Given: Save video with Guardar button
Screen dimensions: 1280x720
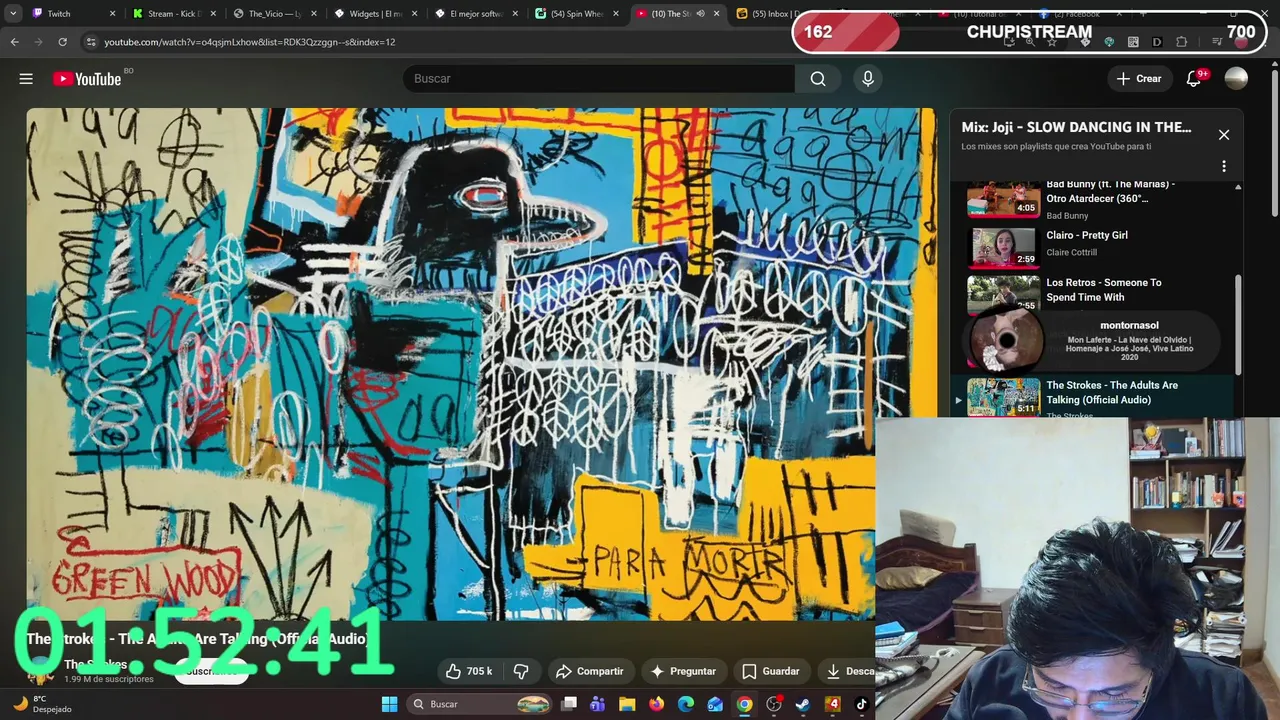Looking at the screenshot, I should tap(770, 671).
